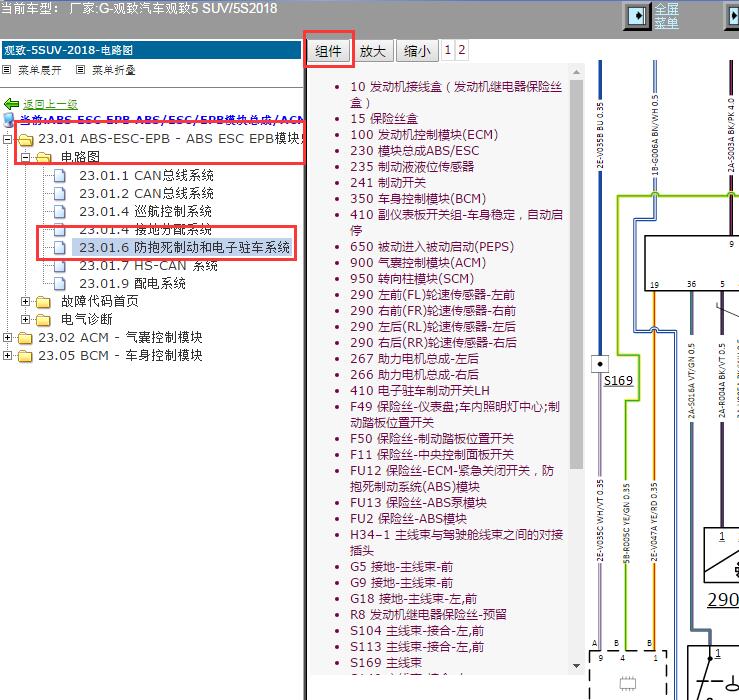Click the page icon of 23.01.2 CAN总线系统
Screen dimensions: 739x700
pyautogui.click(x=60, y=193)
